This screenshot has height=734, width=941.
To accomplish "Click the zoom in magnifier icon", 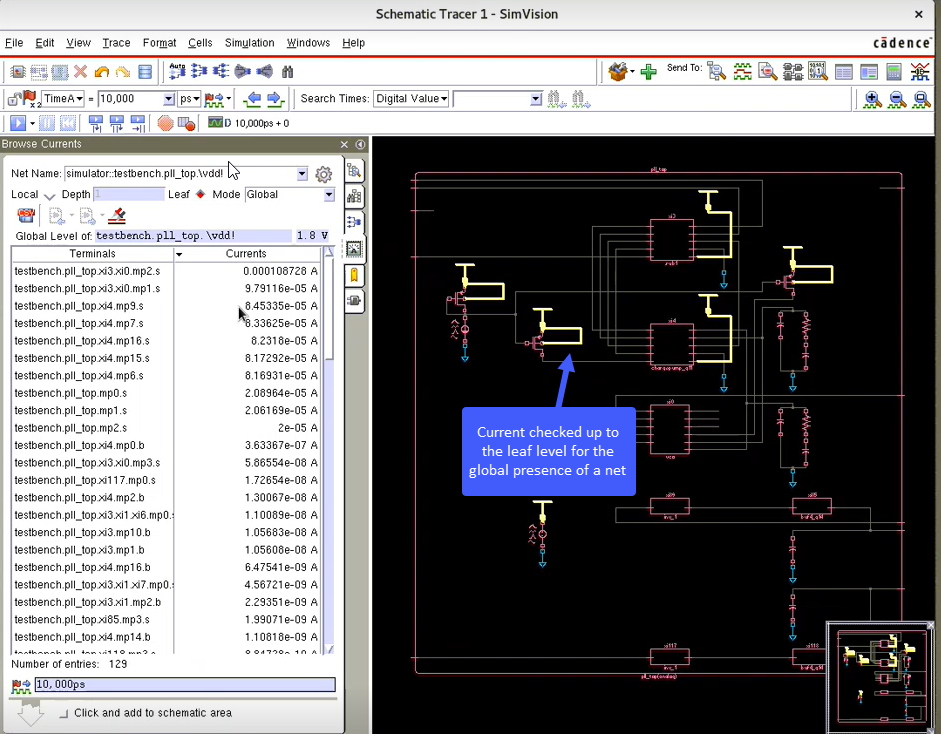I will click(x=872, y=99).
